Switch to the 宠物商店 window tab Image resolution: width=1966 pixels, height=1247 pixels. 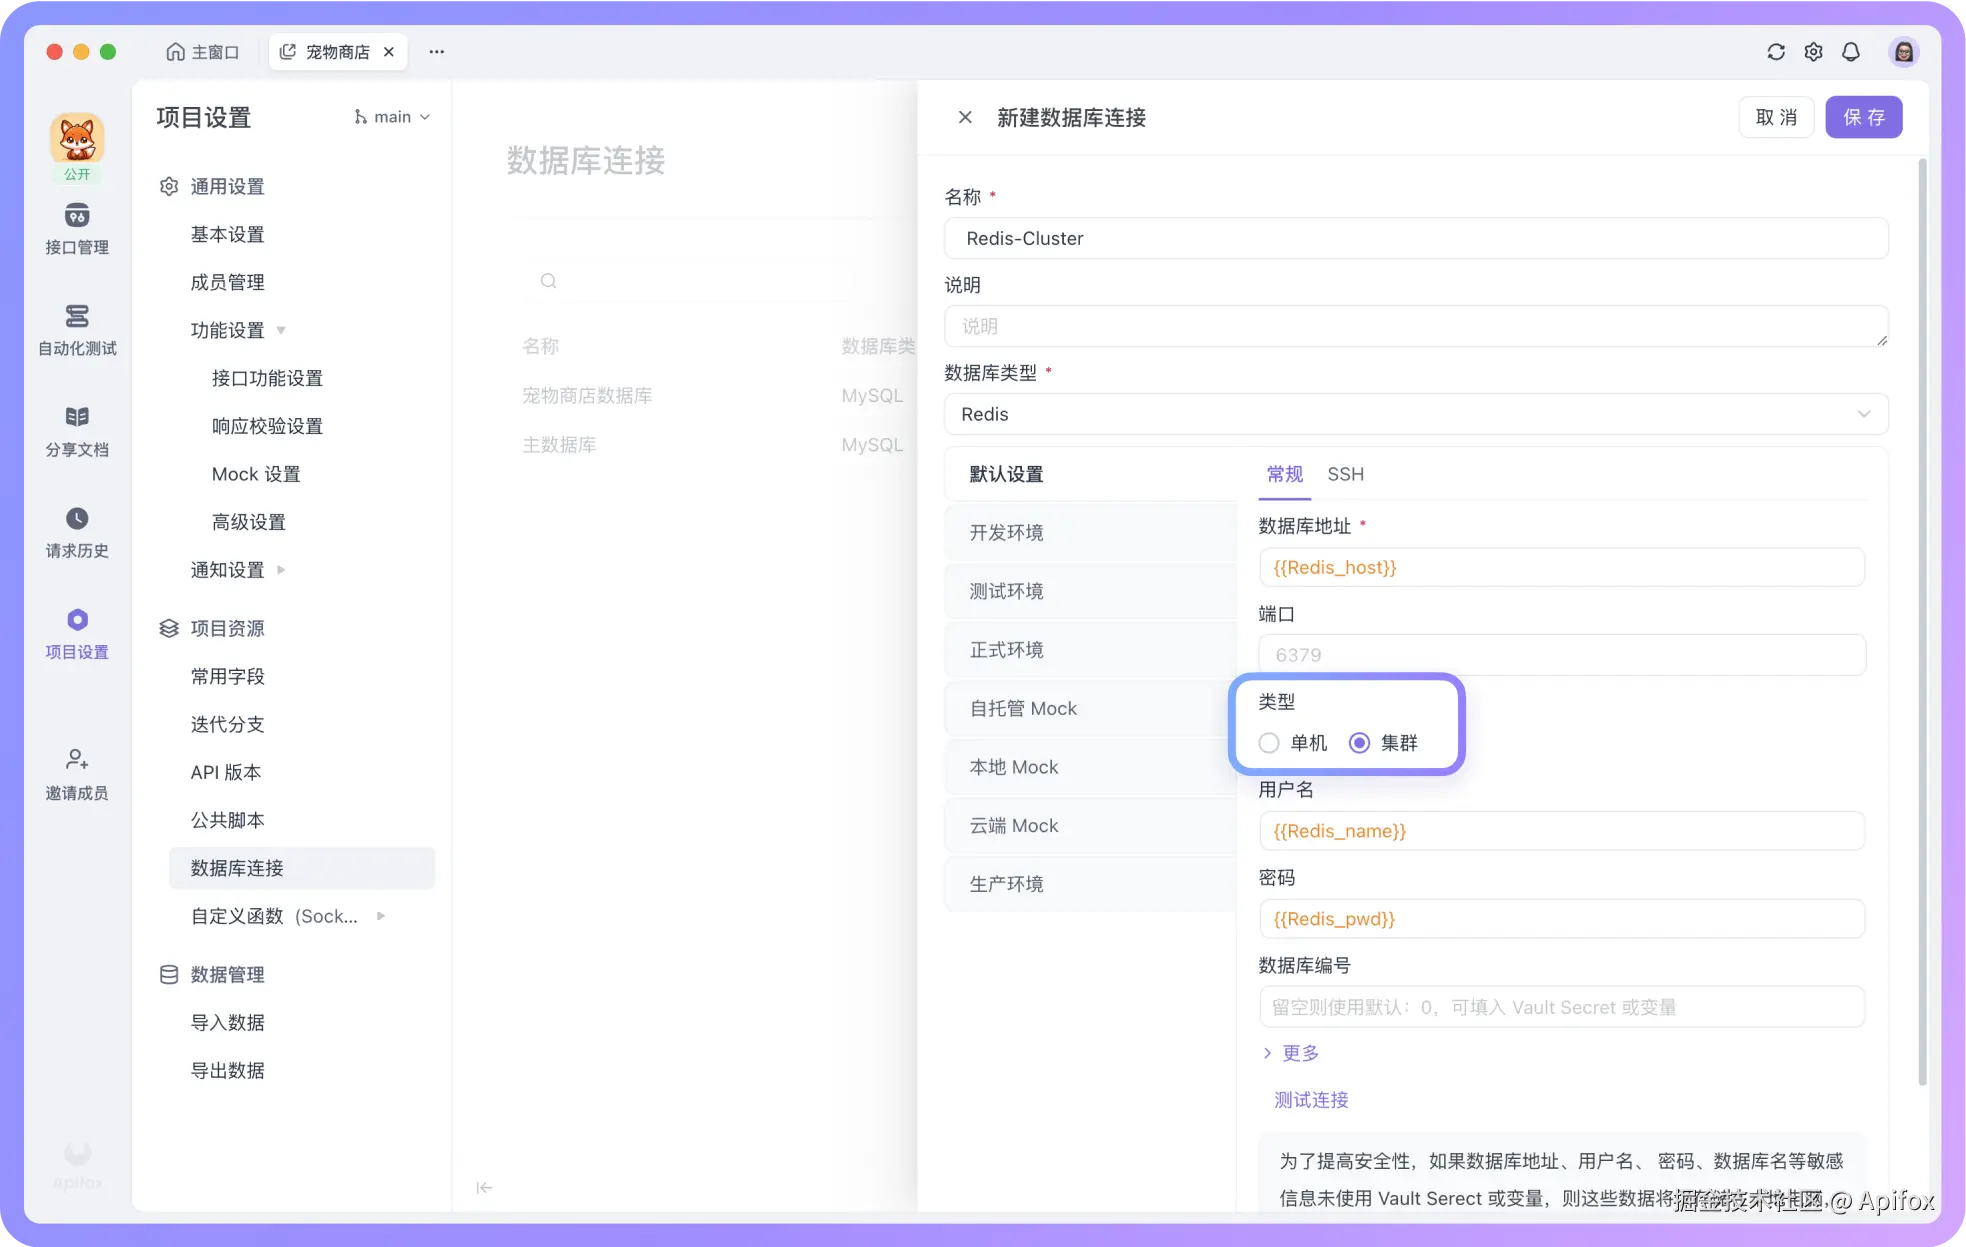[337, 51]
